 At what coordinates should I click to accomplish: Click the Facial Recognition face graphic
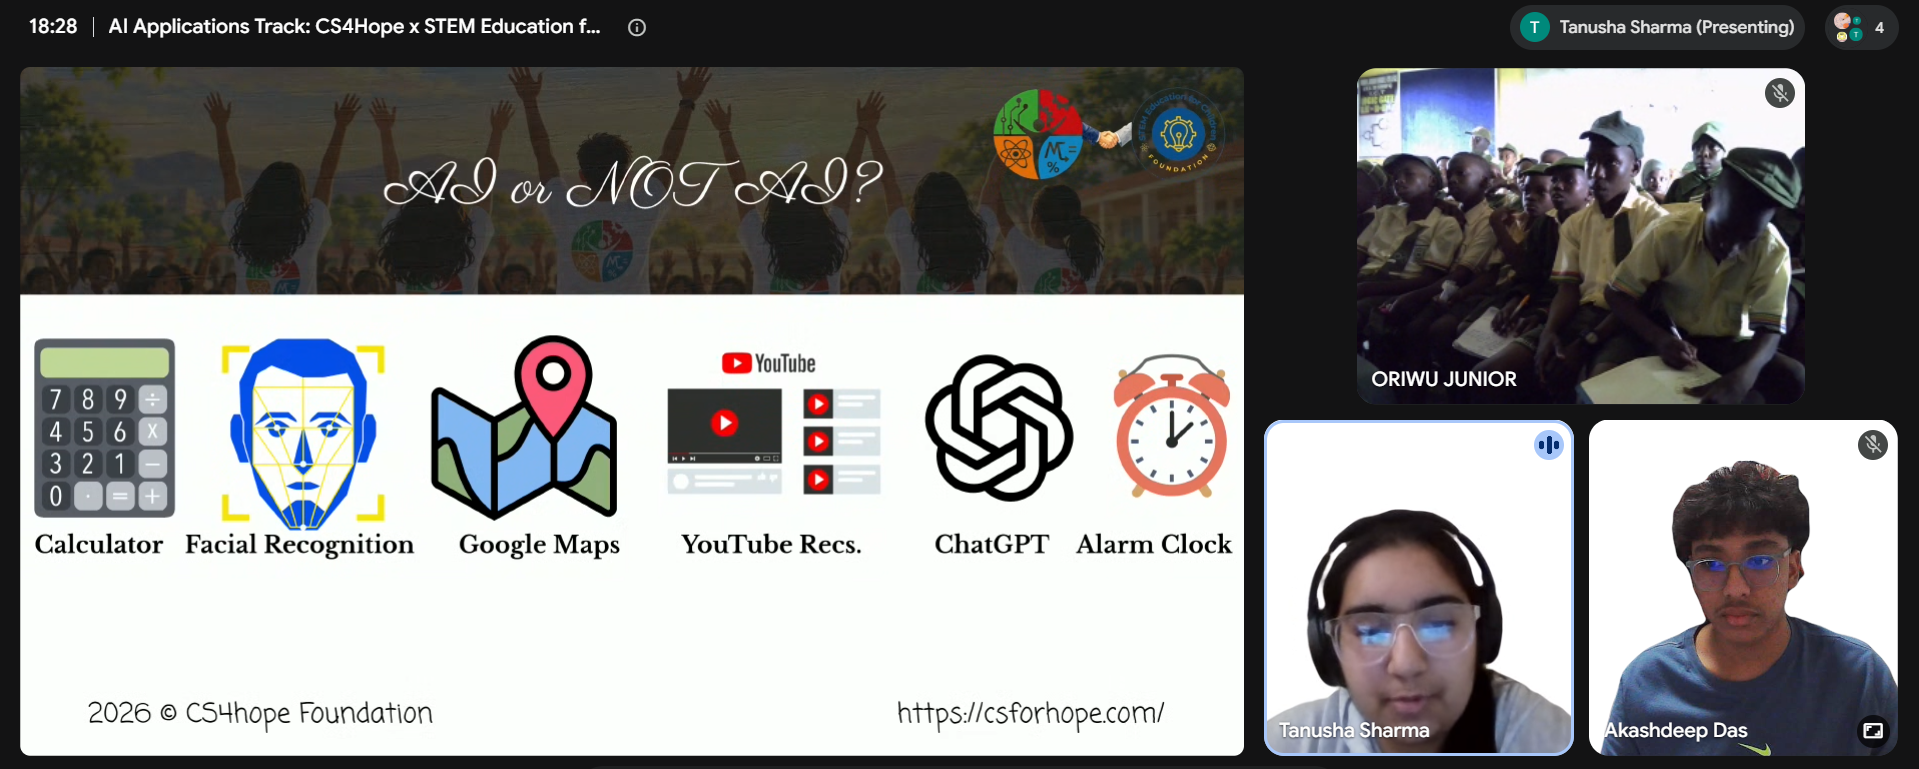point(303,432)
